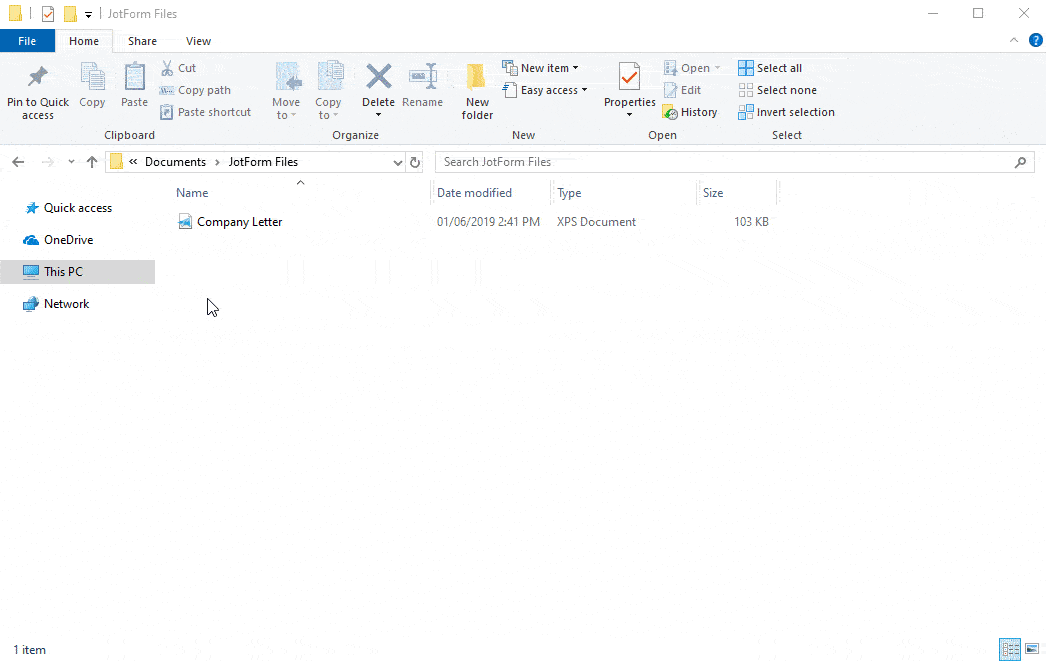1046x661 pixels.
Task: Open the Easy access dropdown
Action: click(546, 89)
